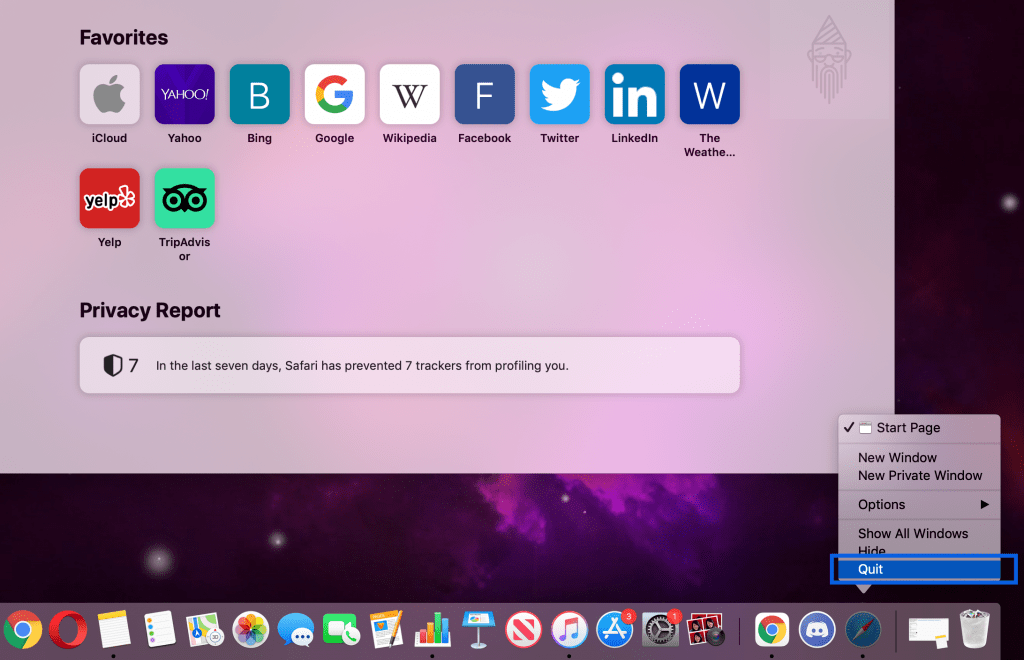The image size is (1024, 660).
Task: Open Discord from the Dock
Action: click(x=817, y=630)
